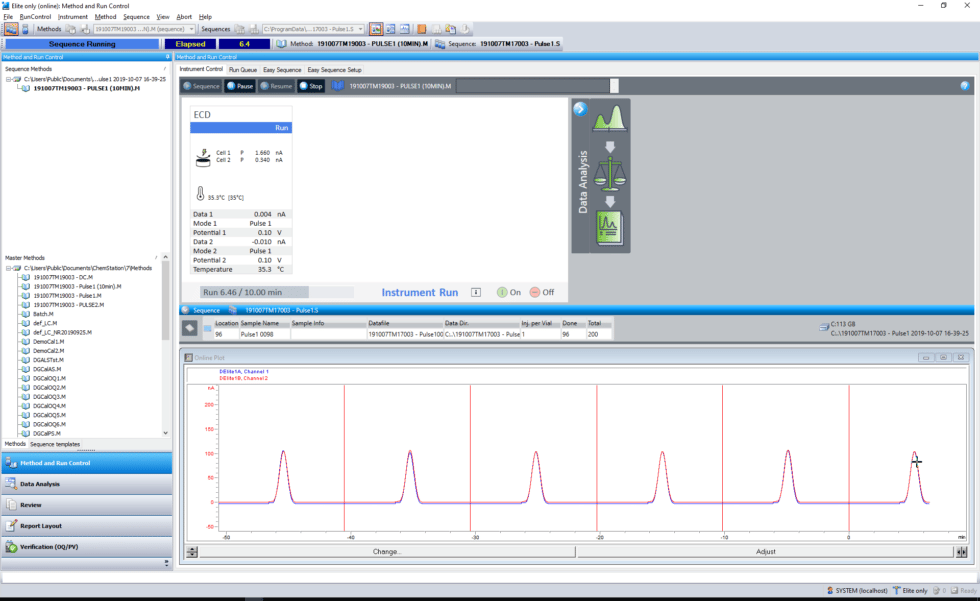Switch to the Easy Sequence Setup tab
This screenshot has height=601, width=980.
[x=334, y=70]
